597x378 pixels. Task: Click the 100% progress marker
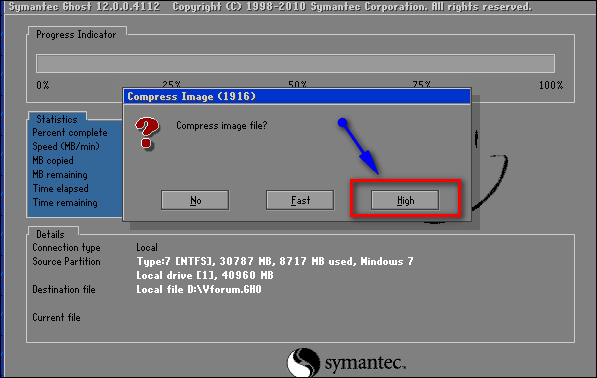pyautogui.click(x=551, y=85)
